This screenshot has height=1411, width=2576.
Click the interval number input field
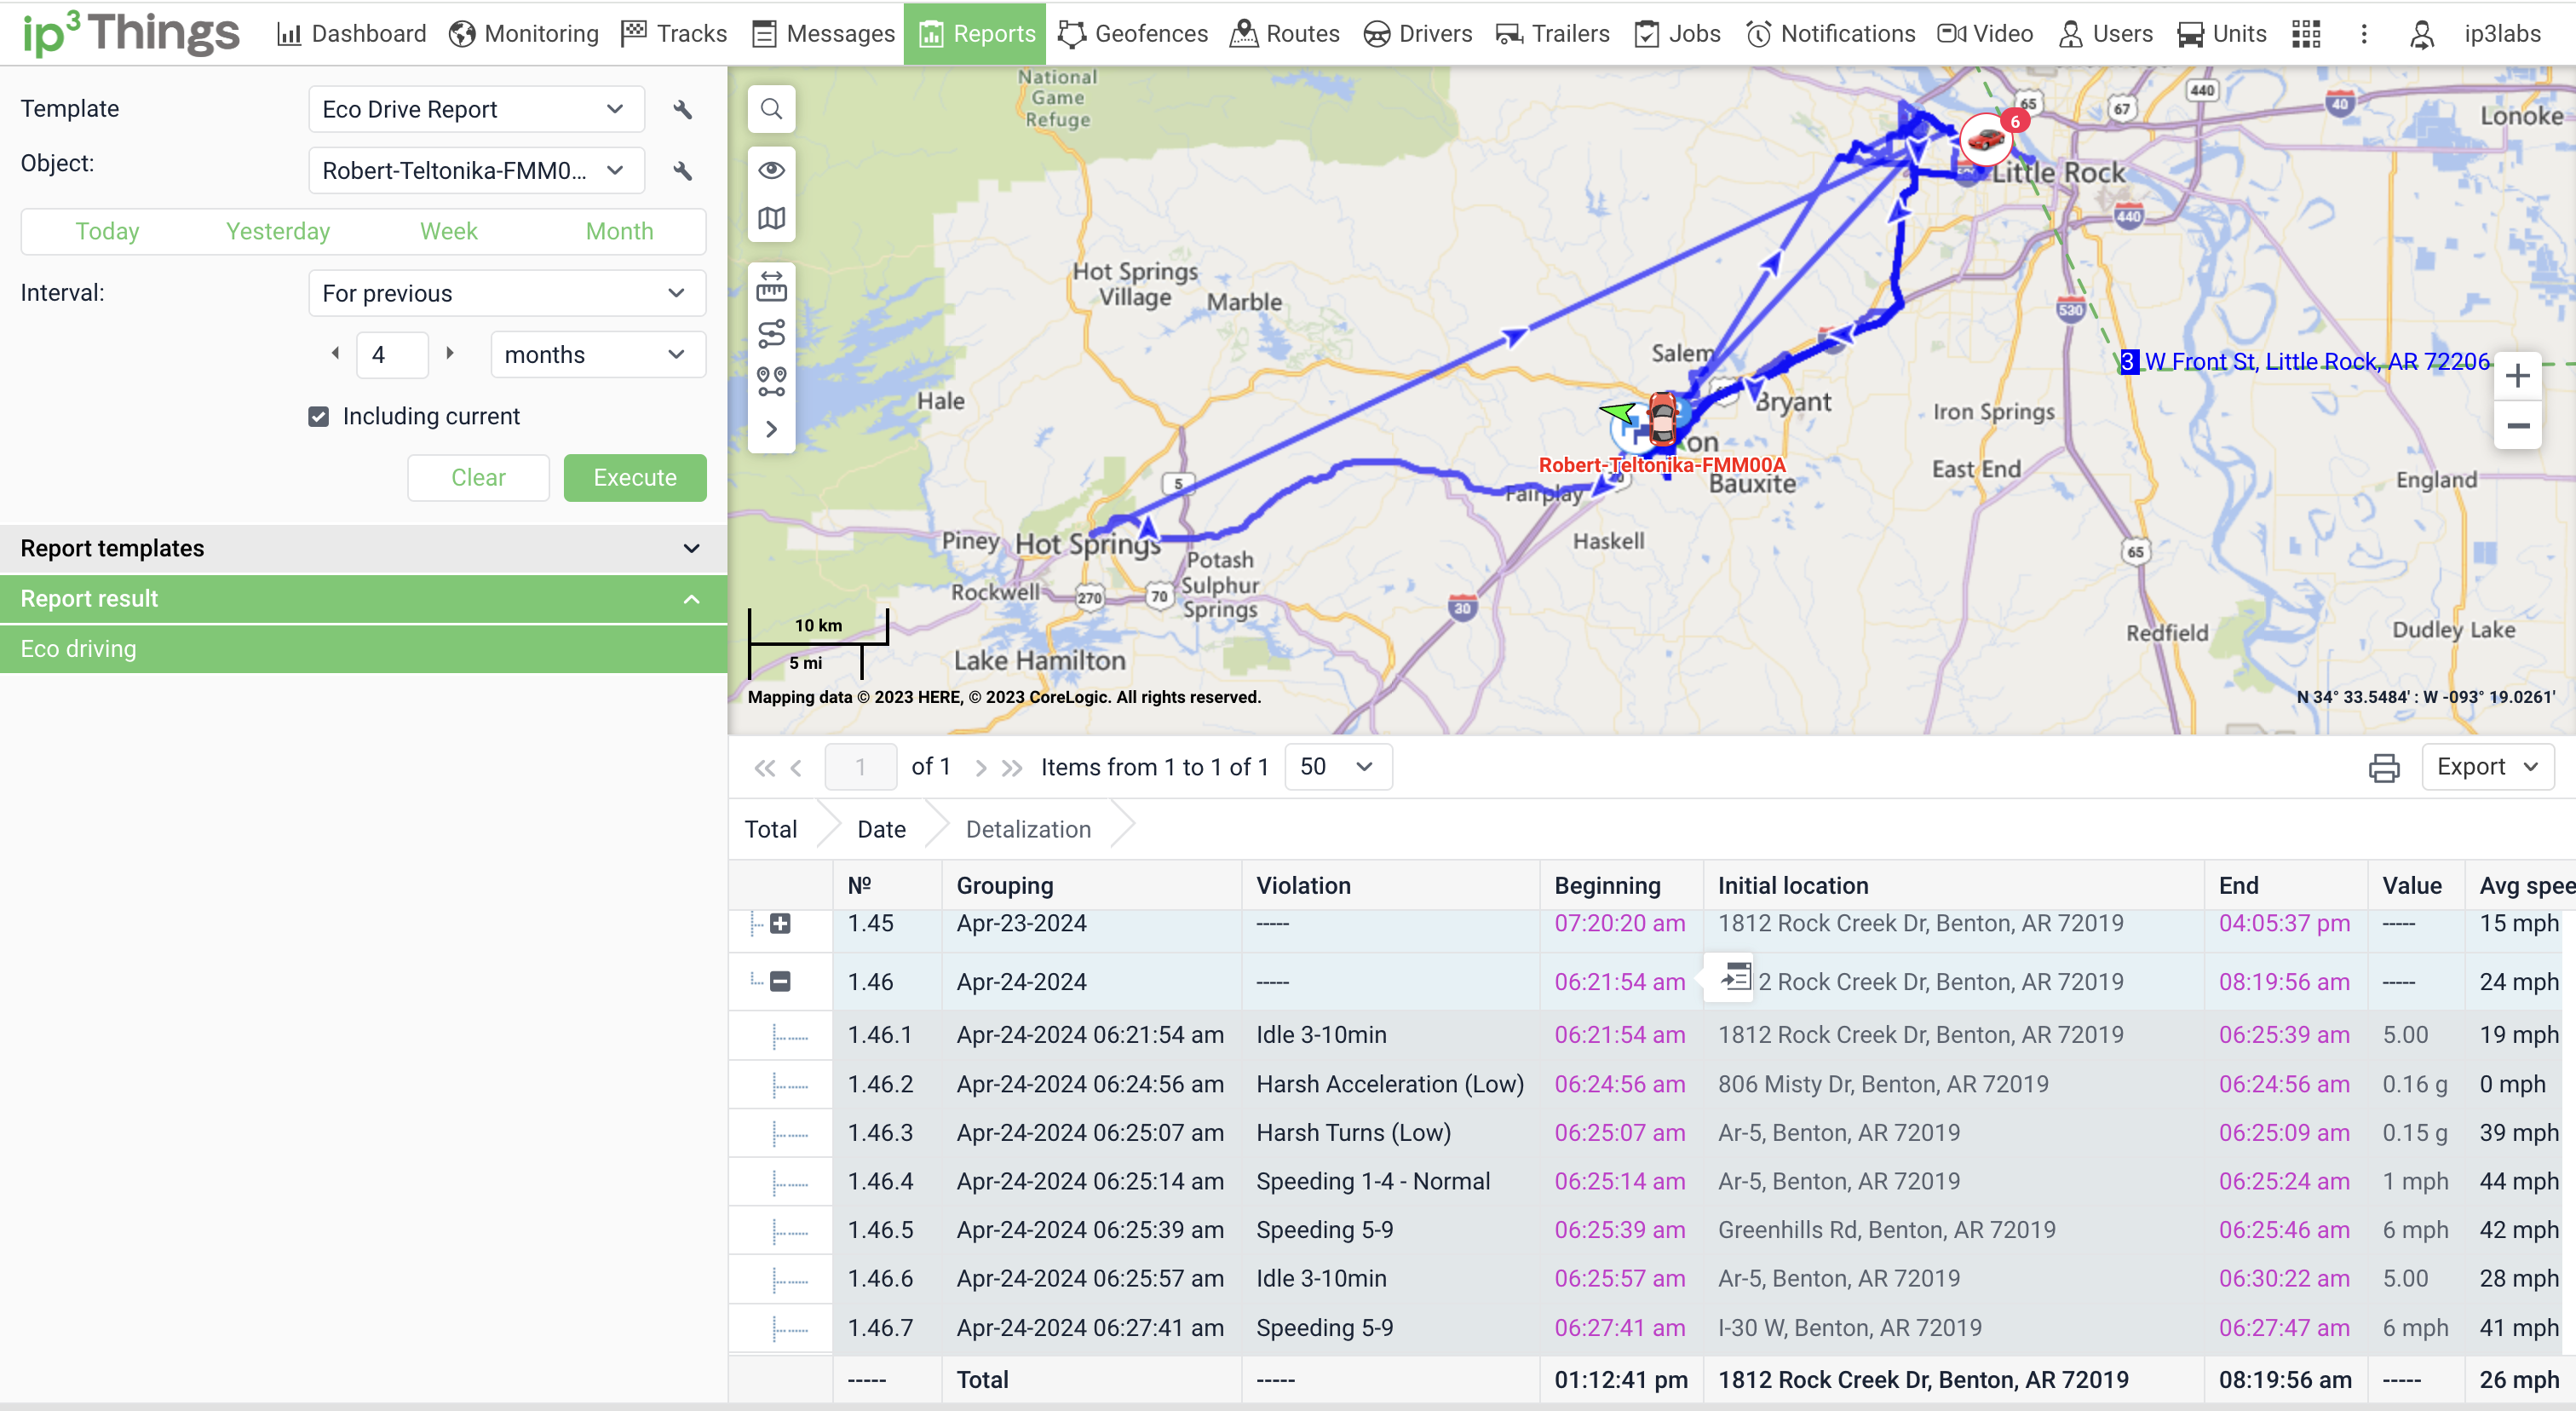coord(392,355)
